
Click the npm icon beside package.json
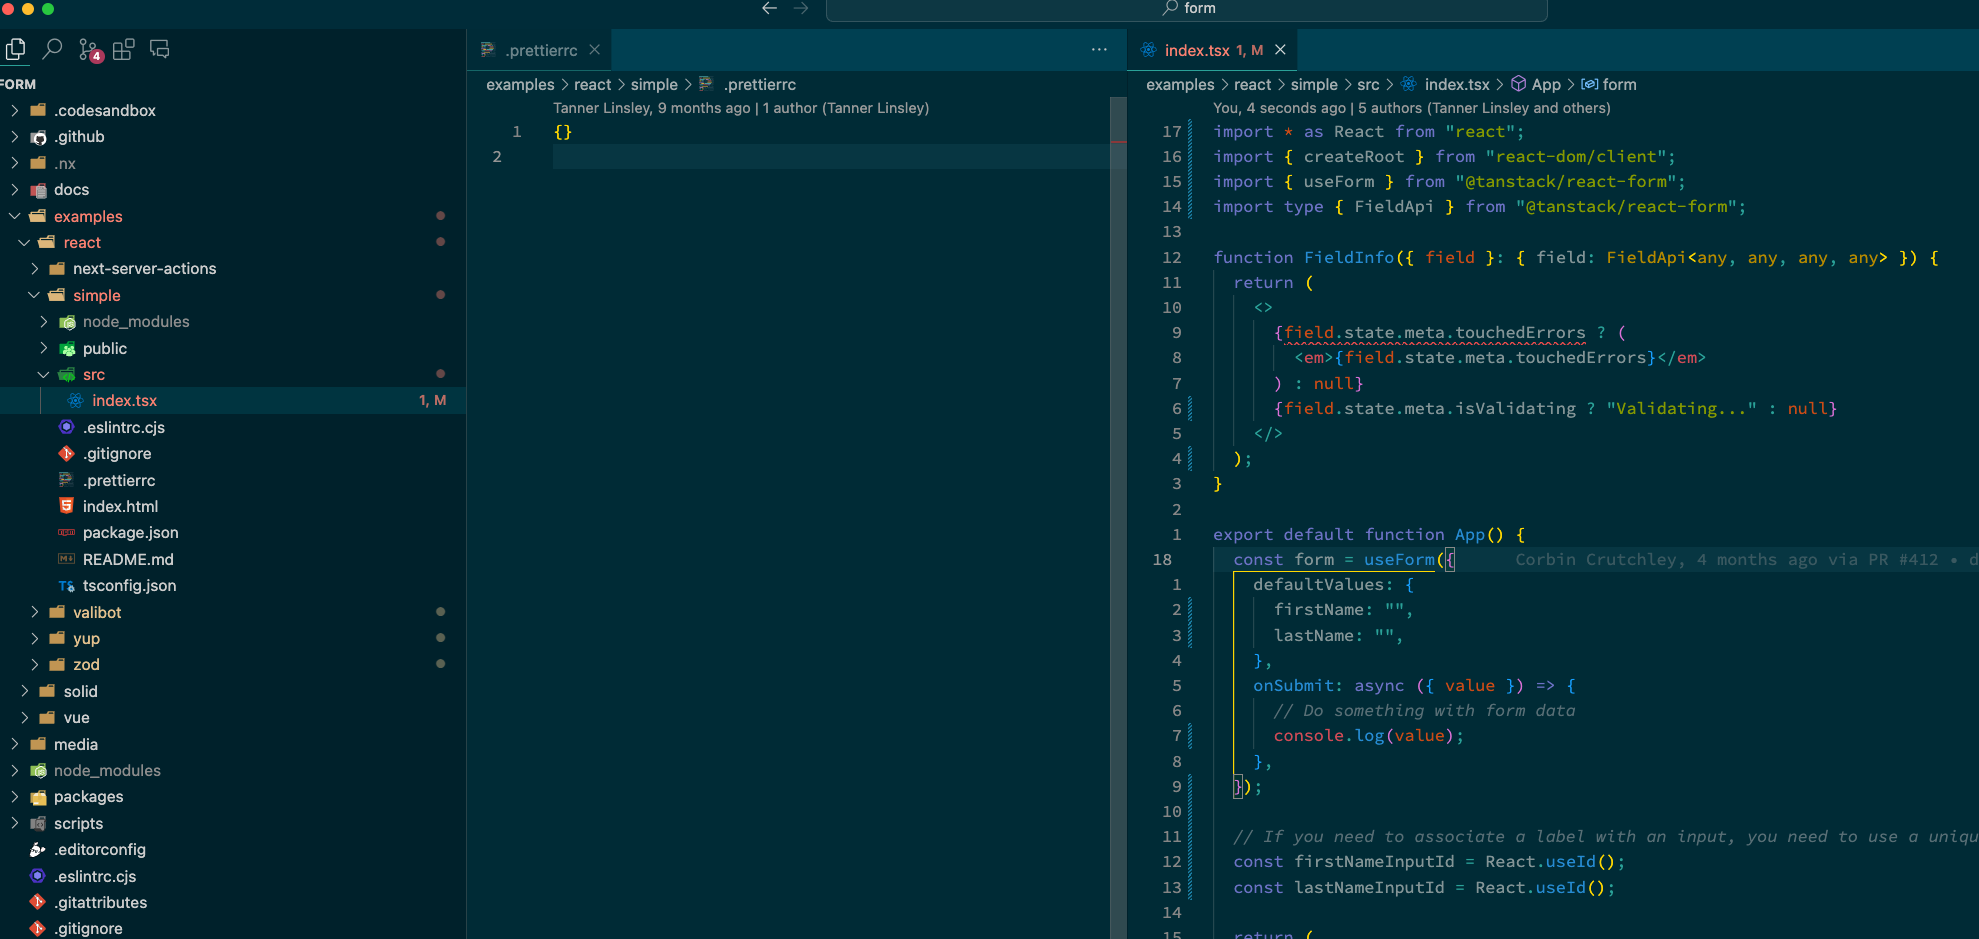pos(67,532)
